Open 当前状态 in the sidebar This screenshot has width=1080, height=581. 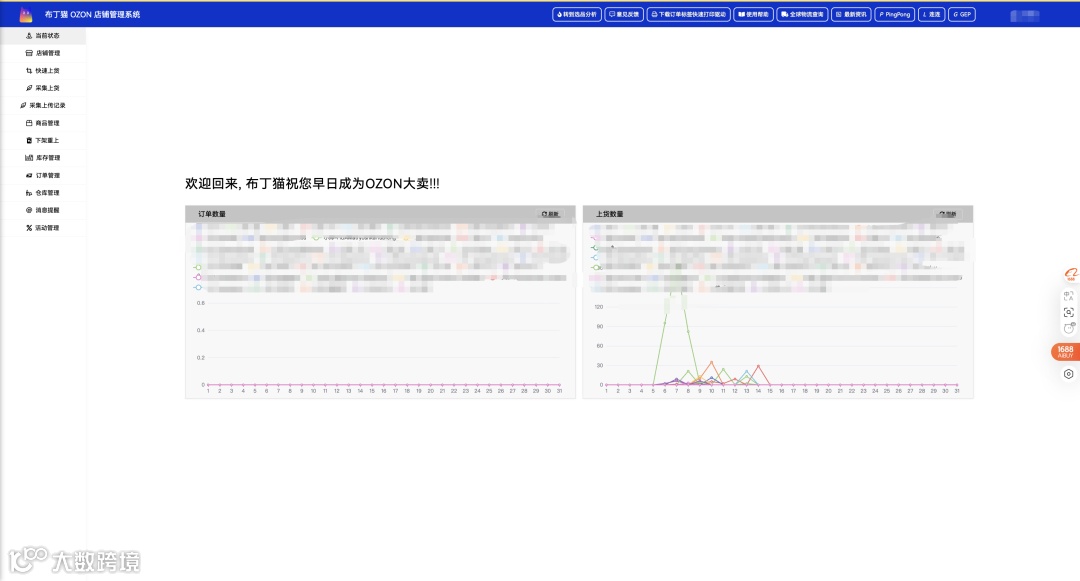(43, 35)
